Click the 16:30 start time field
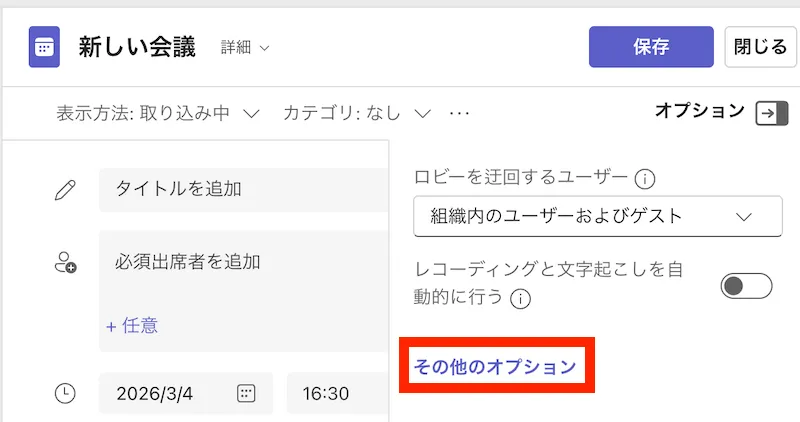 [x=330, y=393]
